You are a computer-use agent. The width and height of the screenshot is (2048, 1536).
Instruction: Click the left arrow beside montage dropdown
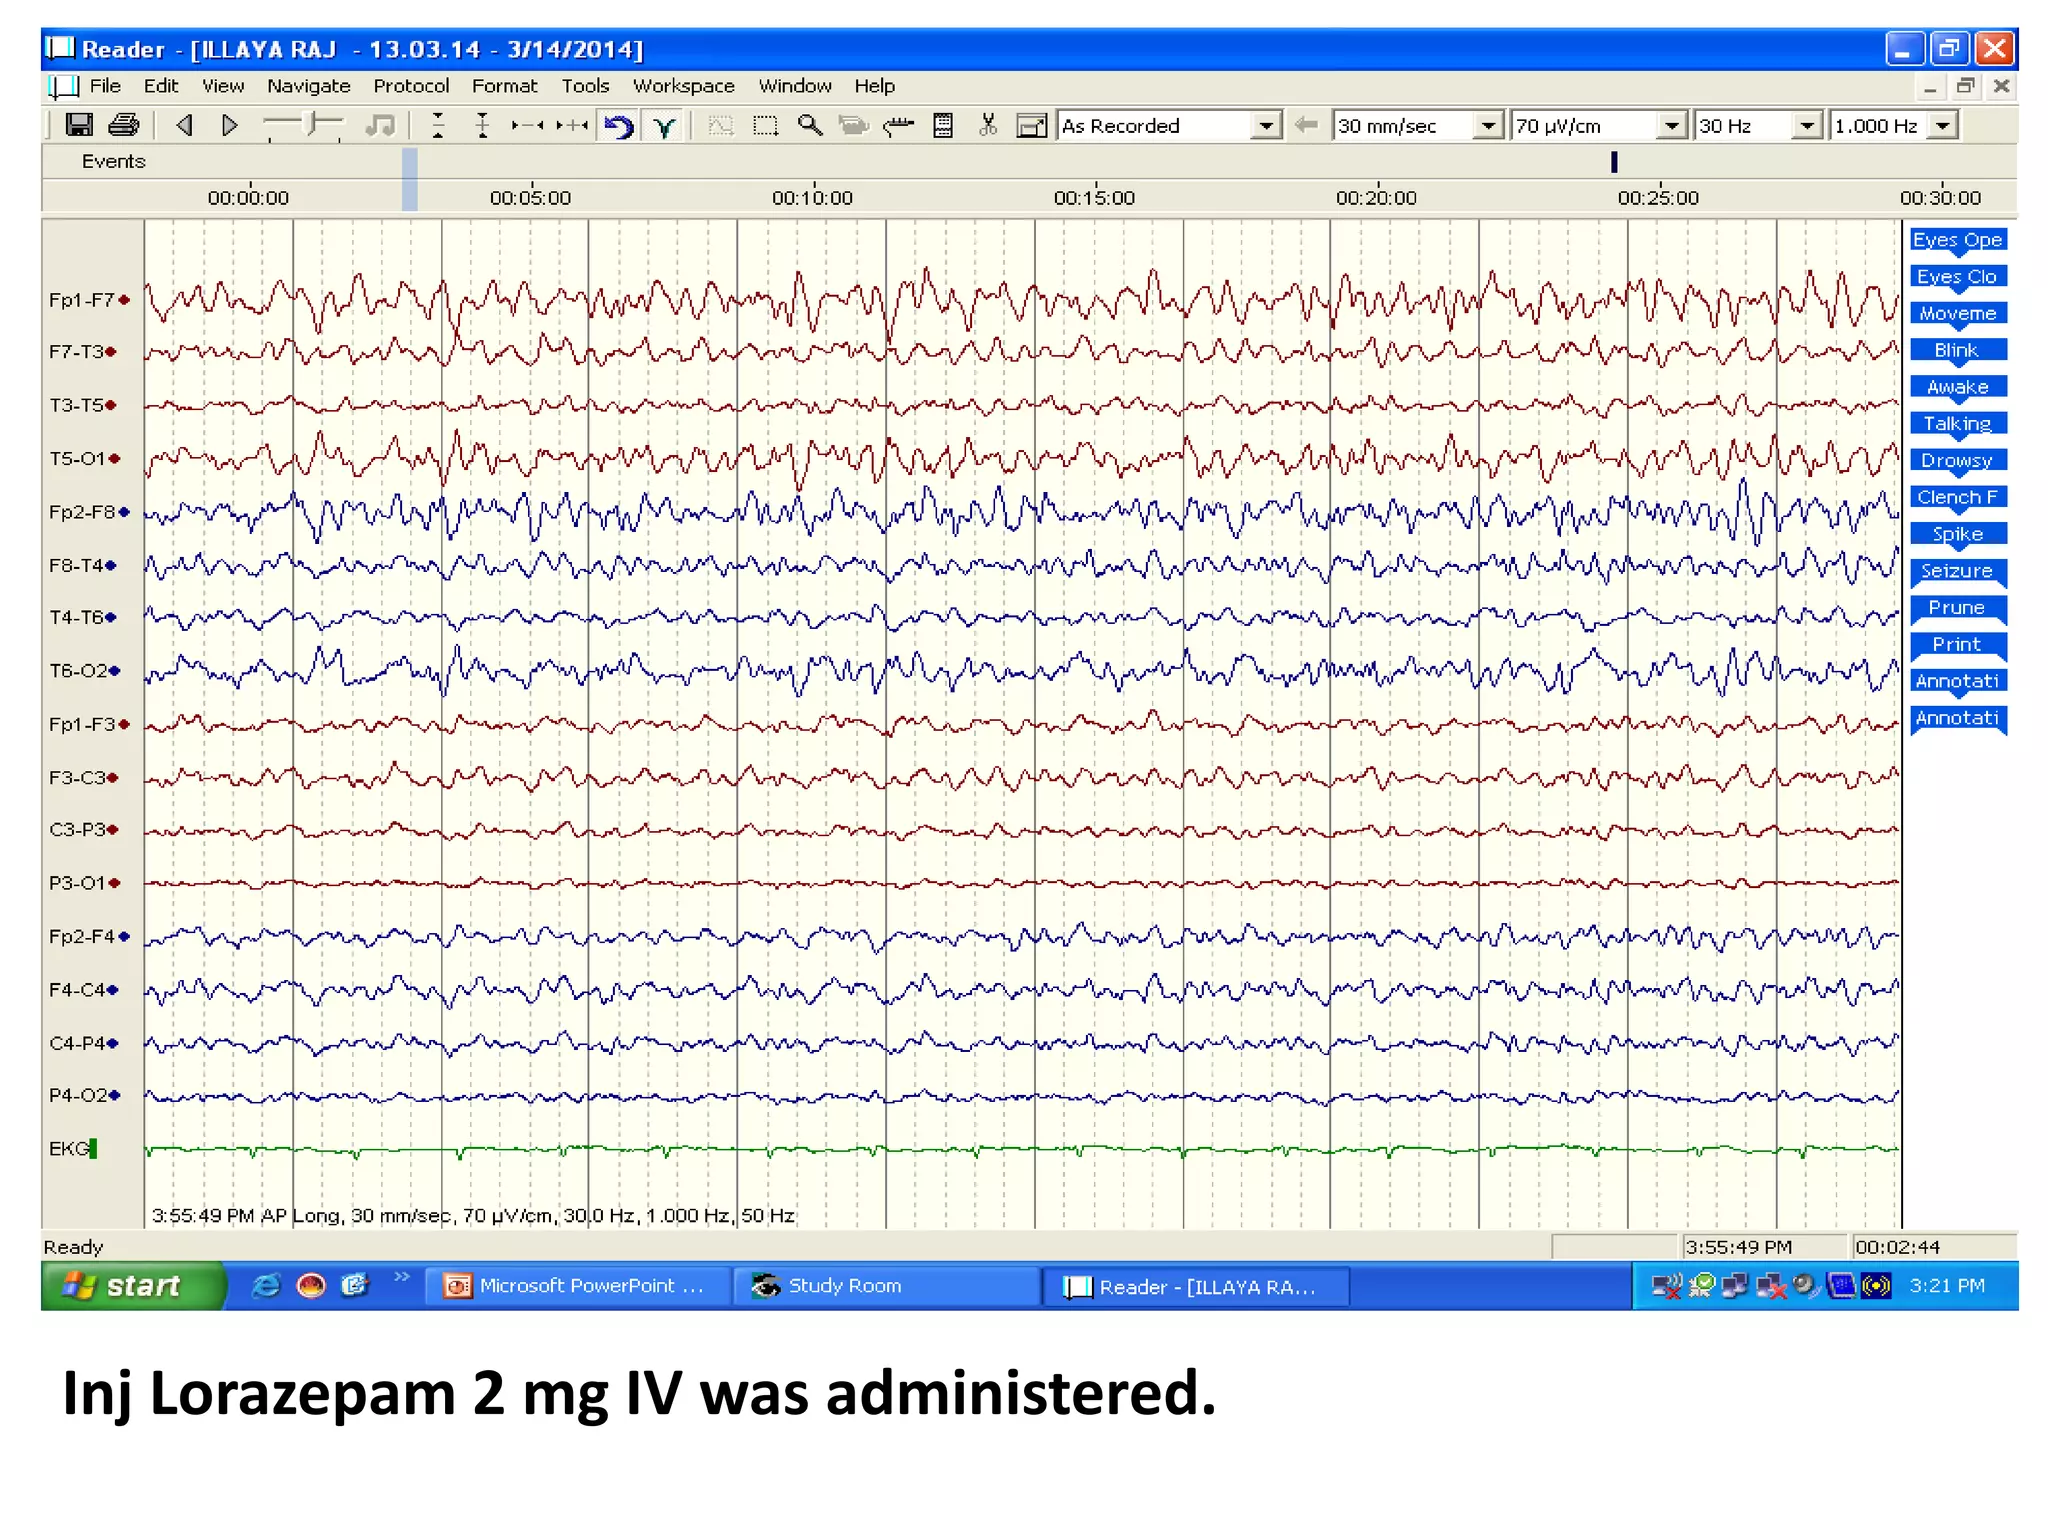[x=1305, y=125]
